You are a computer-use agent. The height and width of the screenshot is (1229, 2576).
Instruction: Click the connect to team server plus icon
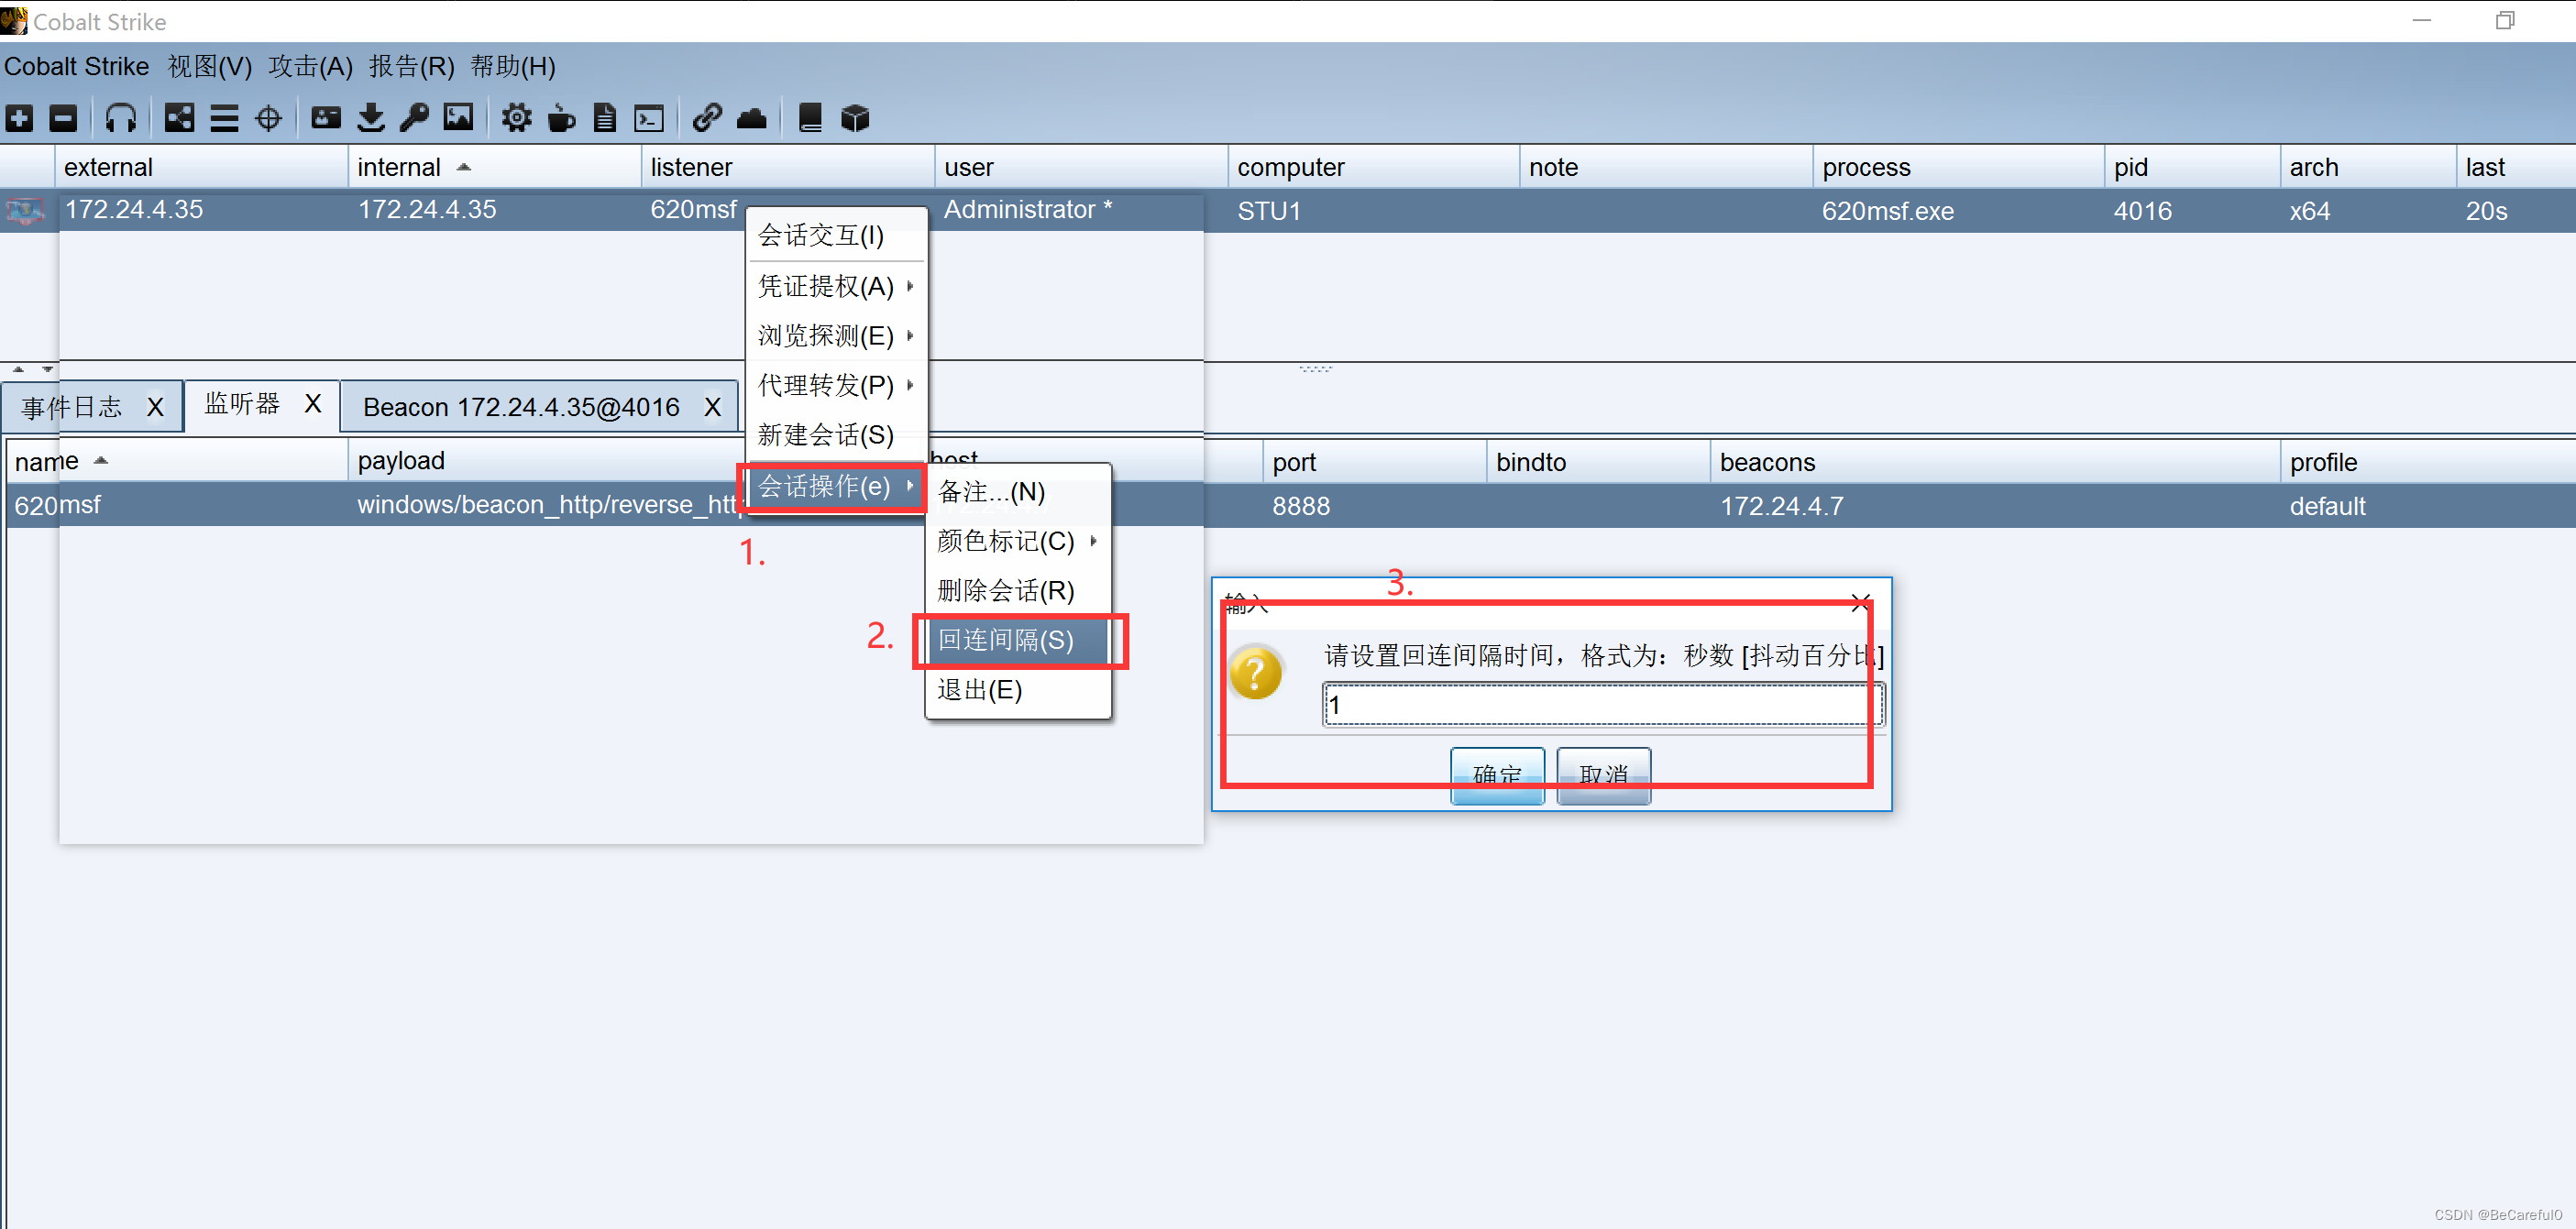point(20,118)
